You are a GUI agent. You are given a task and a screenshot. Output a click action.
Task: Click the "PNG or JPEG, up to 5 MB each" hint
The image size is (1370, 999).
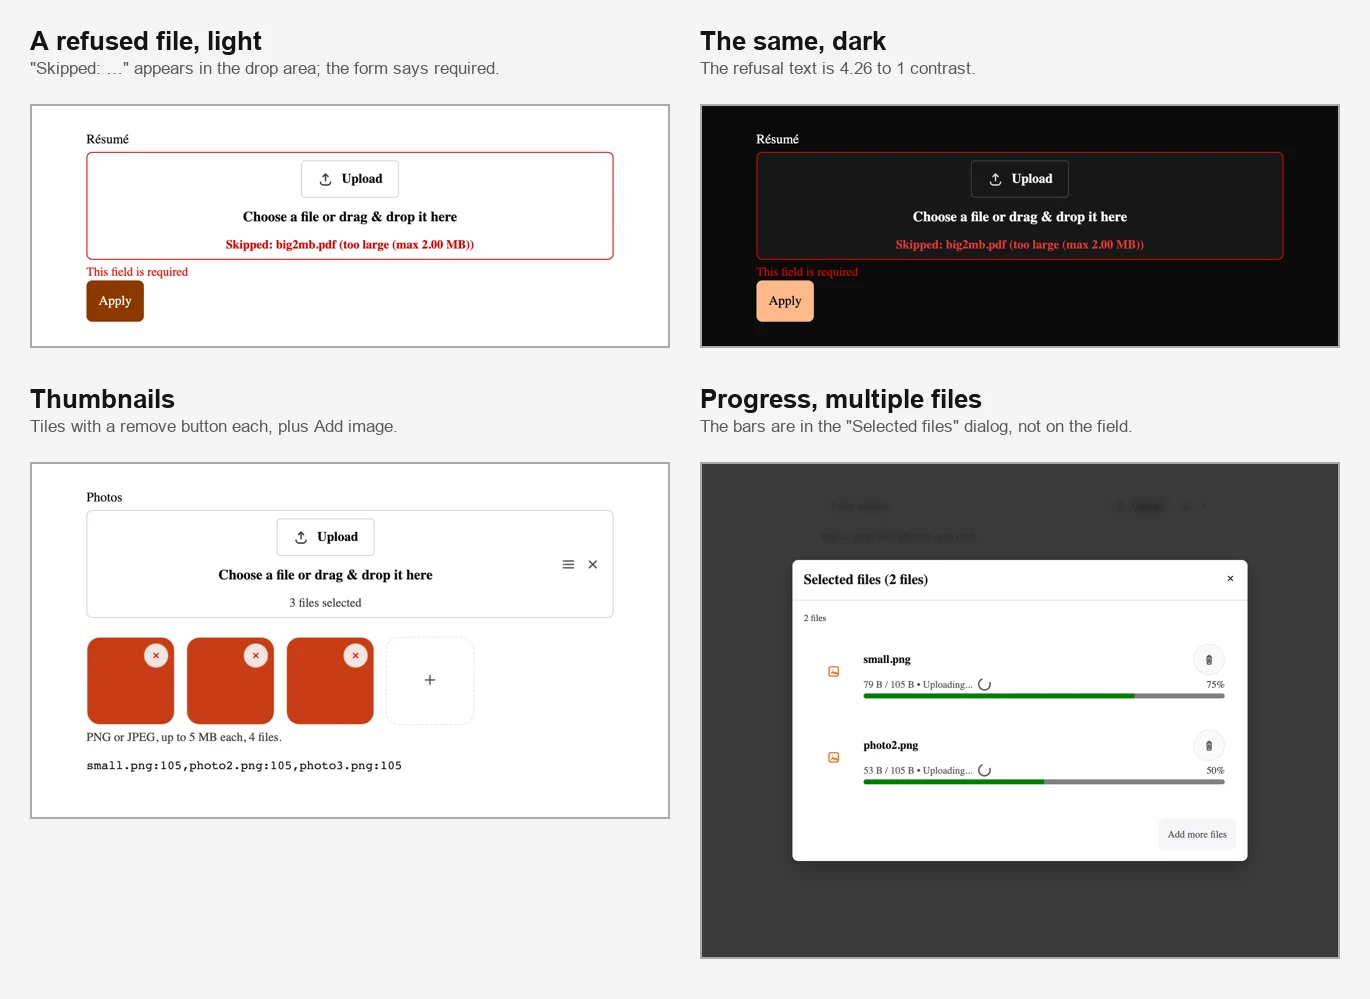(184, 737)
